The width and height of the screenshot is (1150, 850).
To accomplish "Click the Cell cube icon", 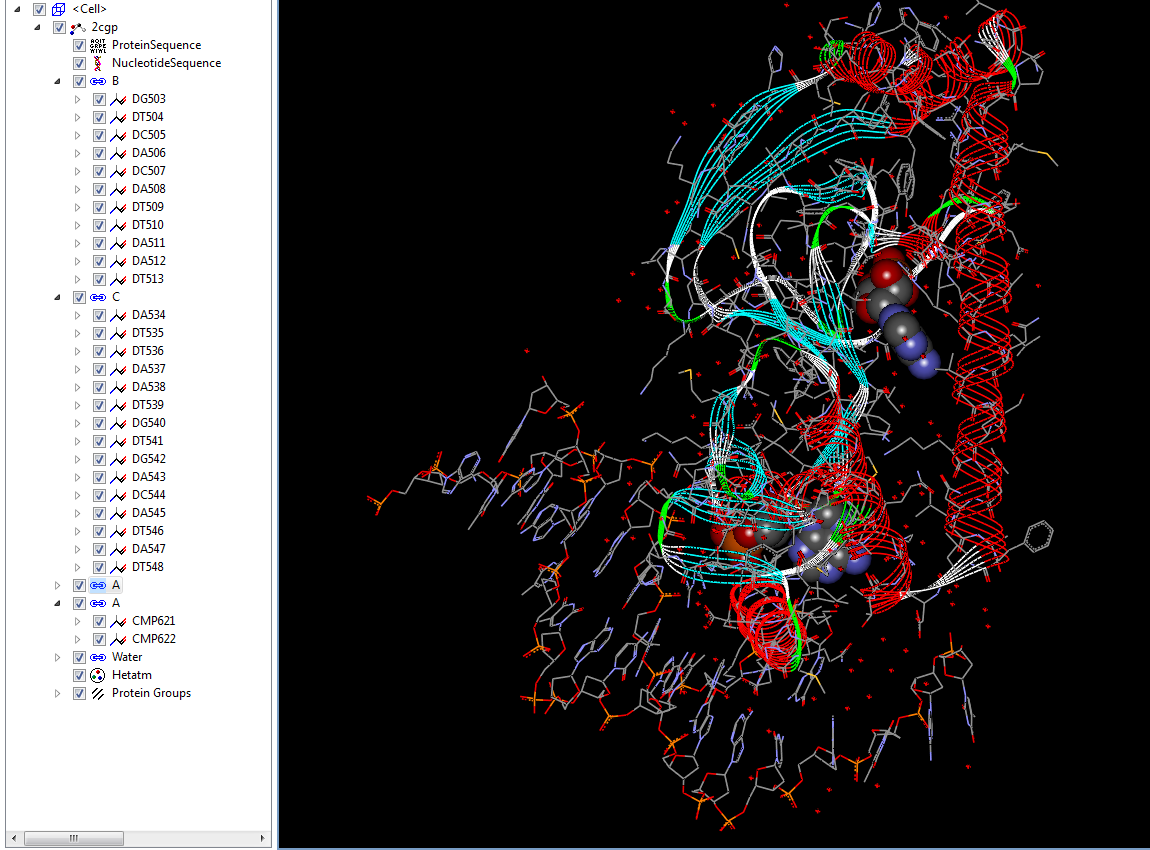I will coord(59,10).
